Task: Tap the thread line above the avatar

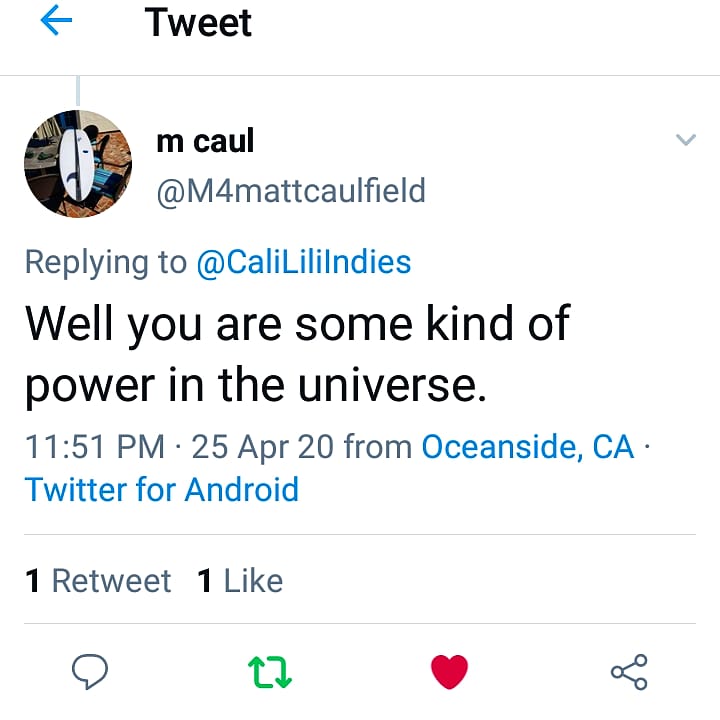Action: tap(78, 91)
